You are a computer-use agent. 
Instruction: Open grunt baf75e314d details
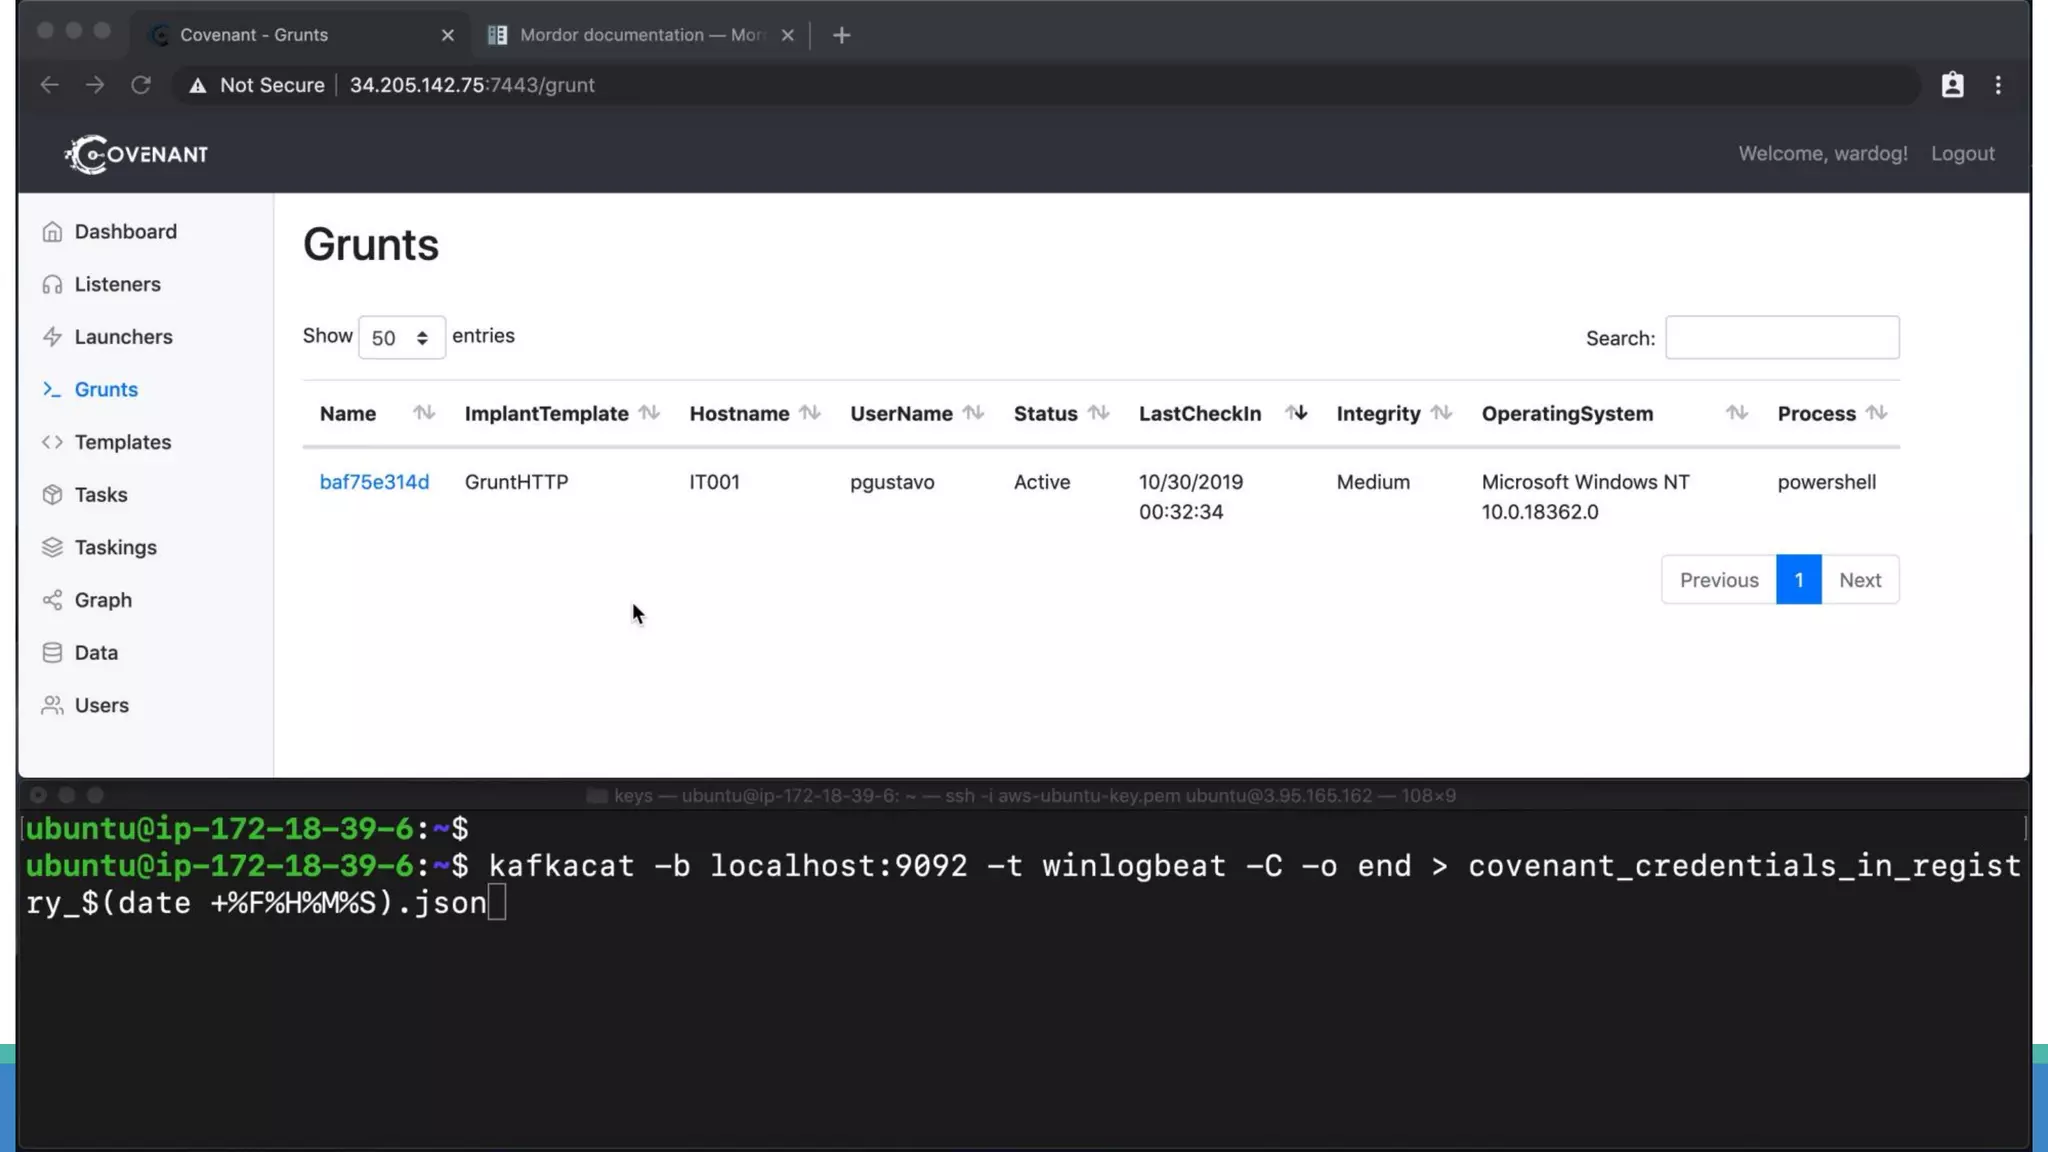pyautogui.click(x=374, y=482)
